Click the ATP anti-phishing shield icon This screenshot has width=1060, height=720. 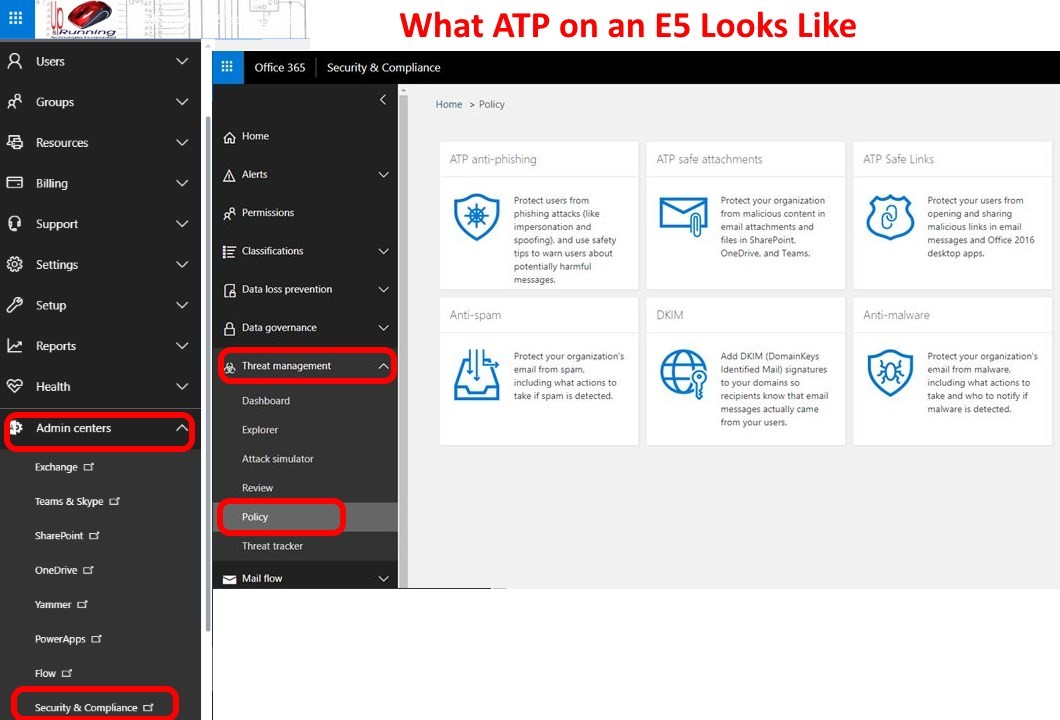point(477,218)
